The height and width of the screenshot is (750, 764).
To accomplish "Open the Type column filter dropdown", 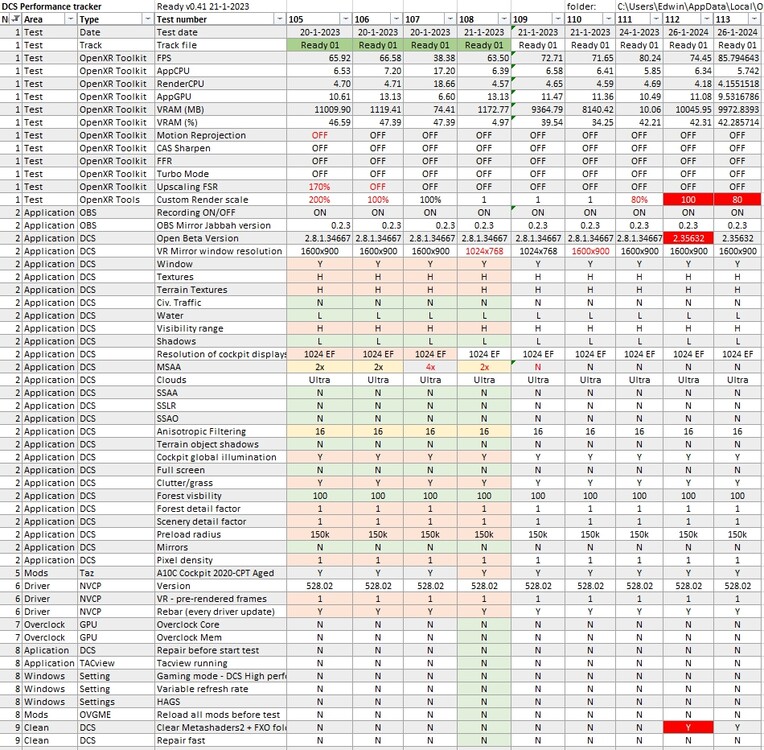I will [147, 19].
